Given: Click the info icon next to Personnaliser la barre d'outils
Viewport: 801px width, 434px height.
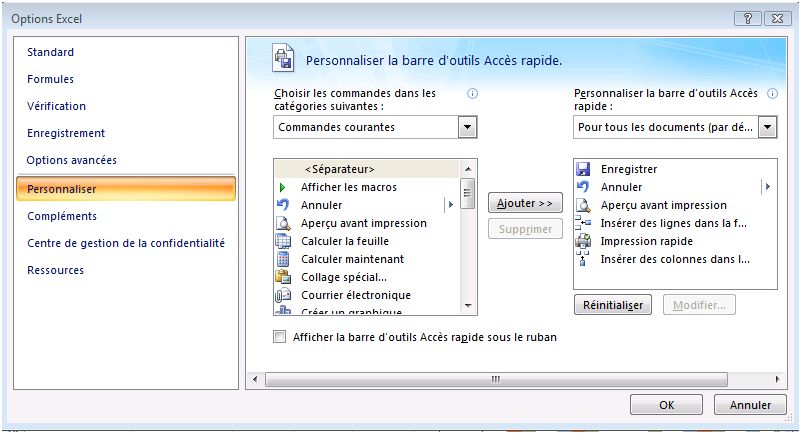Looking at the screenshot, I should (772, 93).
